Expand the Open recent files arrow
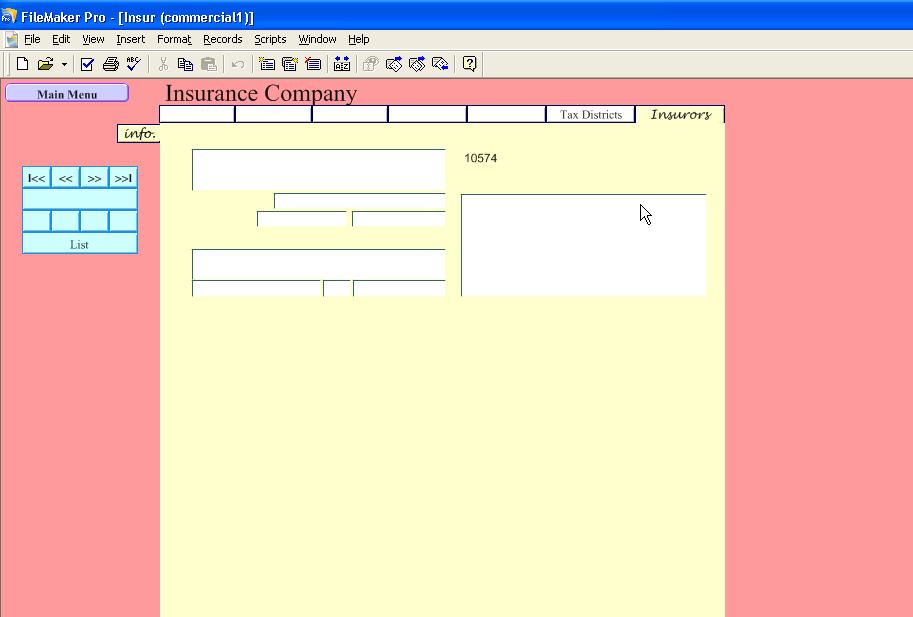Viewport: 913px width, 617px height. pos(64,64)
